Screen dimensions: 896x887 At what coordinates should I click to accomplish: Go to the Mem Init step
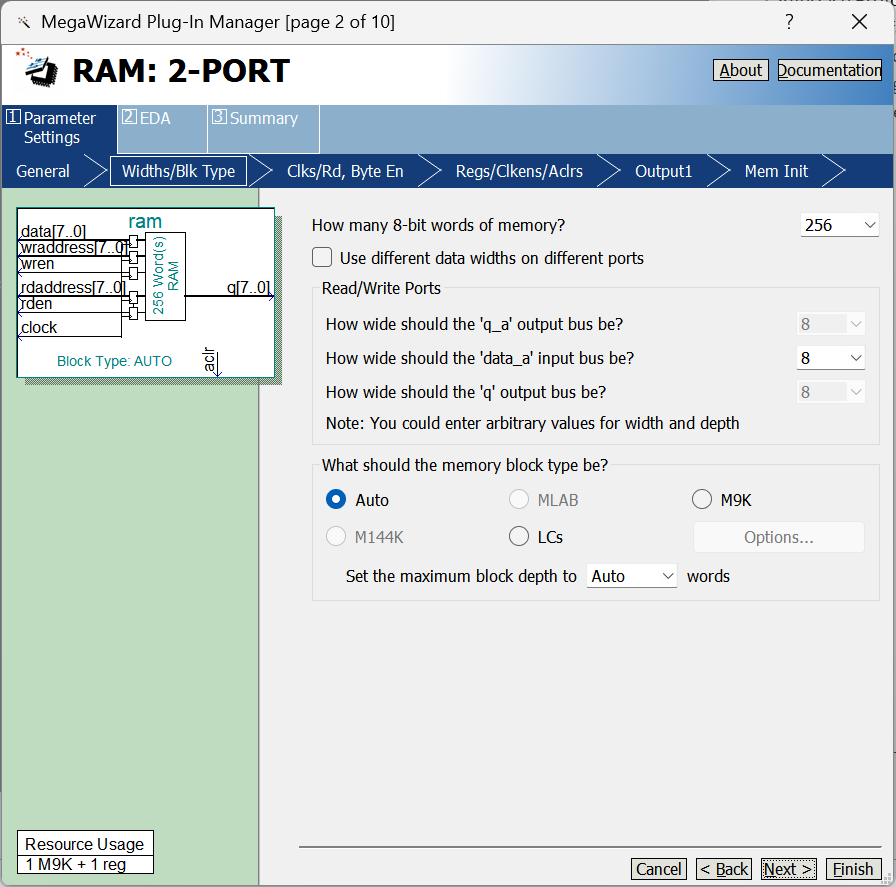tap(776, 171)
